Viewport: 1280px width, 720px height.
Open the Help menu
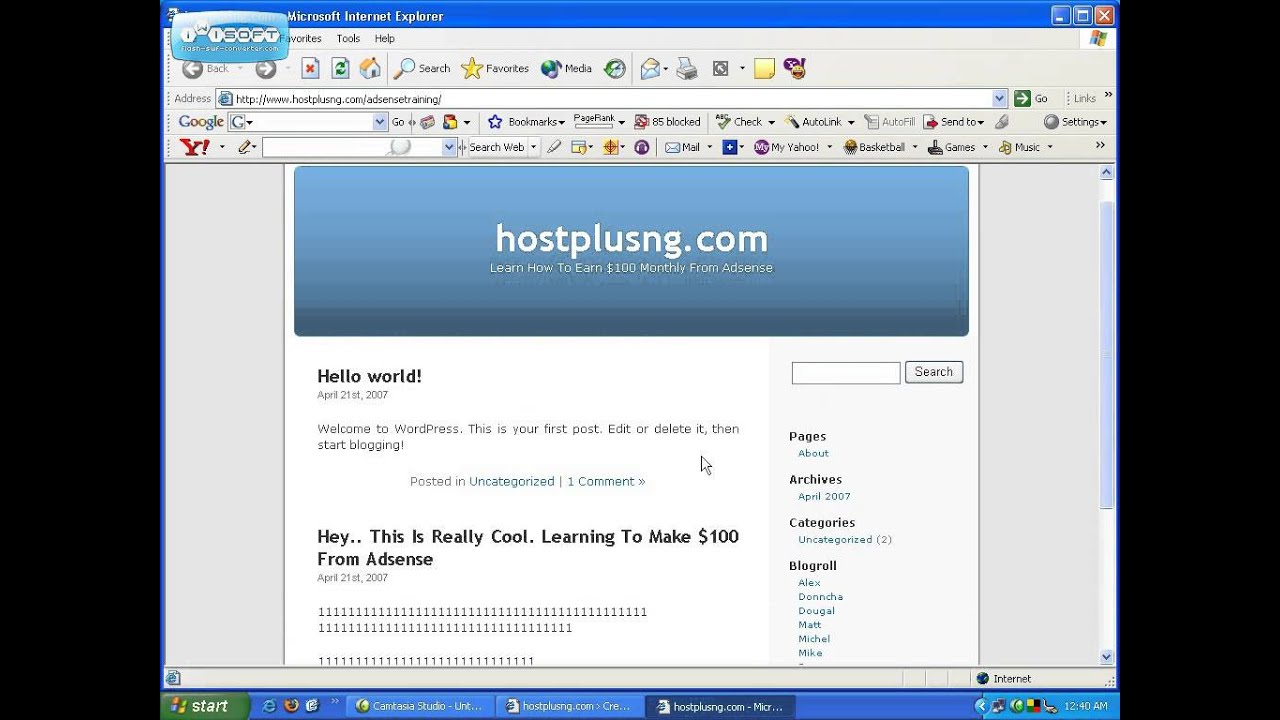click(385, 38)
